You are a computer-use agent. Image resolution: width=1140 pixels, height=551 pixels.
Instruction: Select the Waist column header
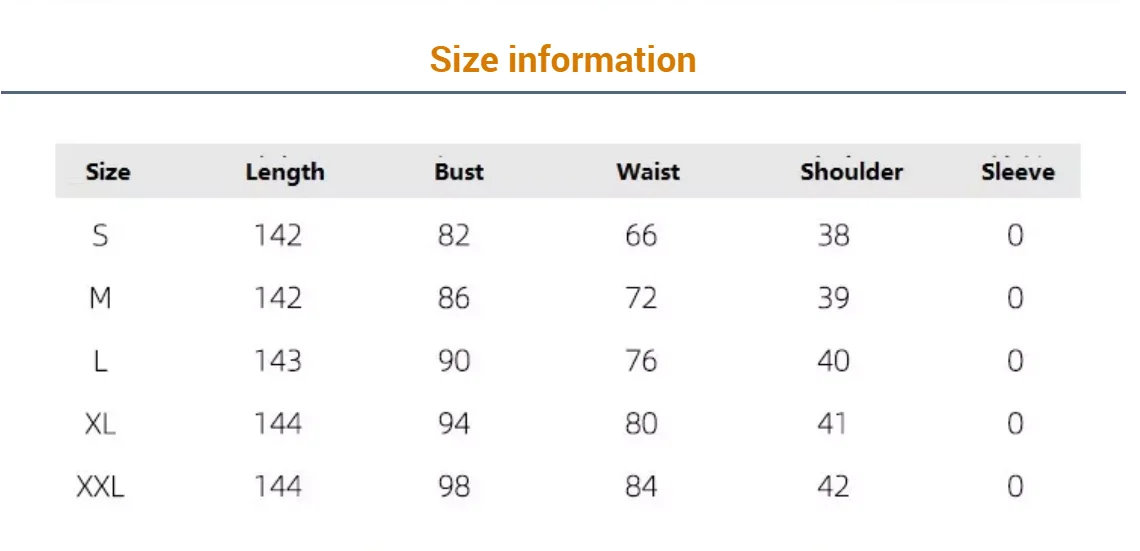click(x=648, y=172)
